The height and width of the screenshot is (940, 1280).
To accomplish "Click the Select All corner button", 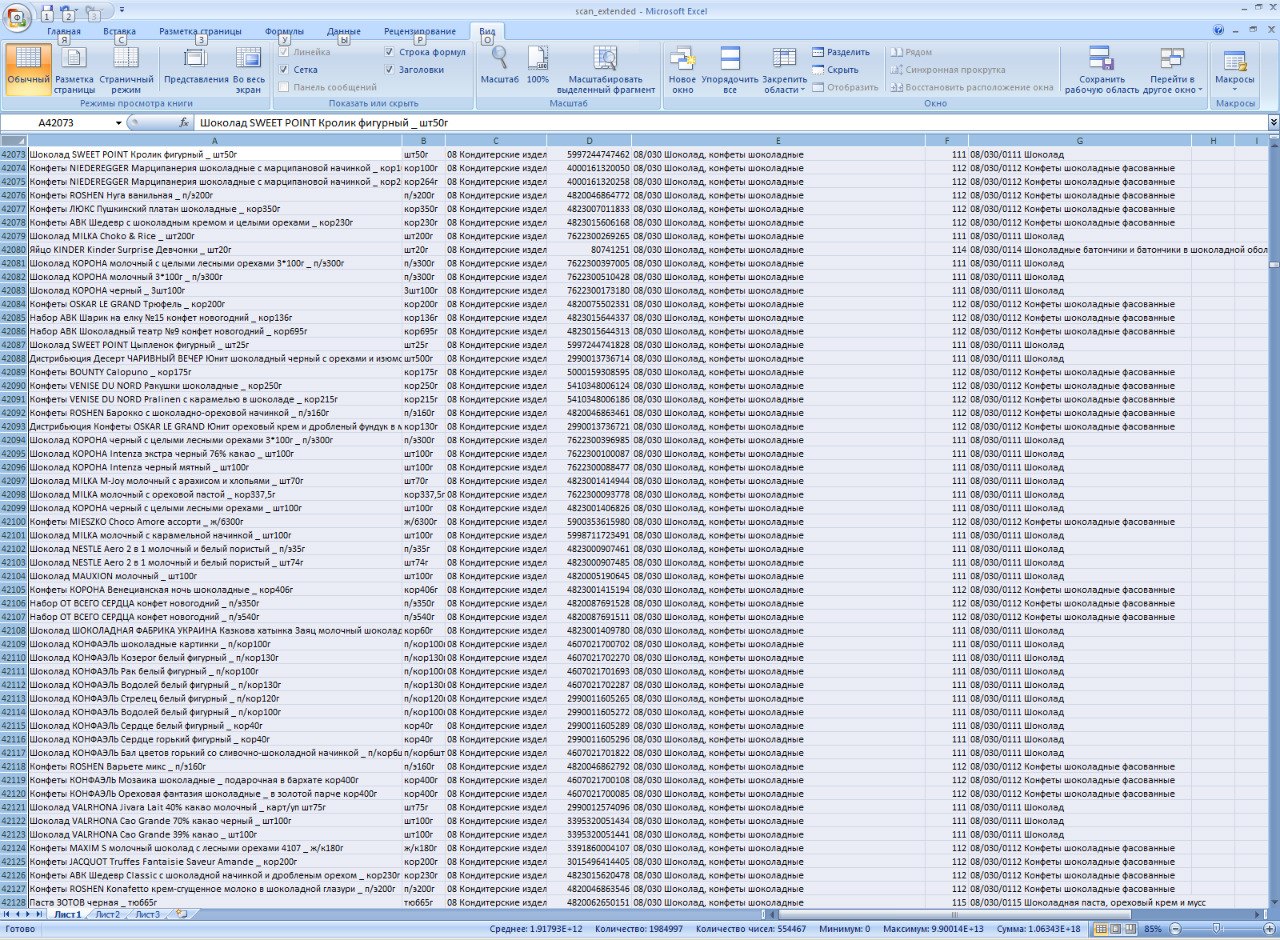I will point(14,141).
